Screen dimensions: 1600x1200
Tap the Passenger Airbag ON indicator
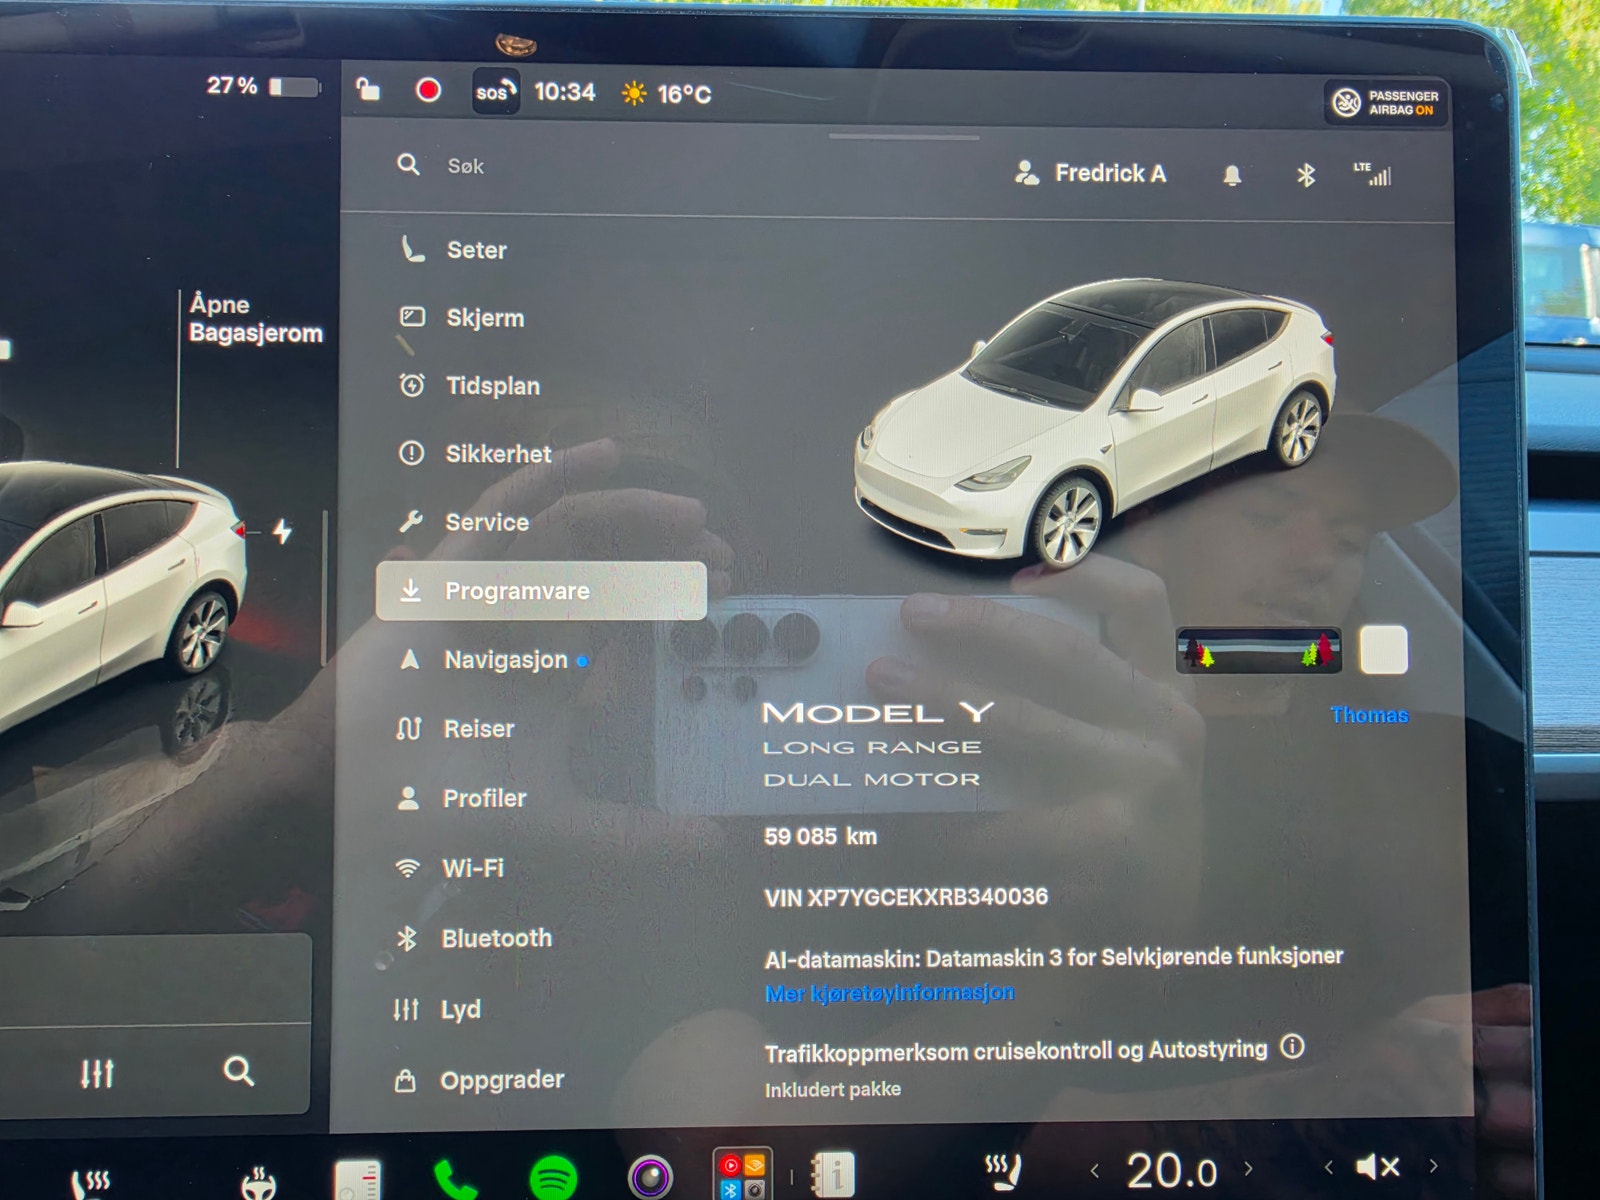[x=1387, y=102]
